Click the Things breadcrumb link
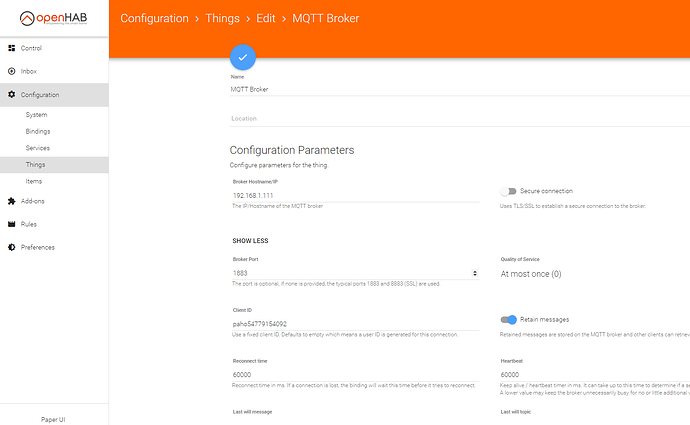 [x=221, y=19]
